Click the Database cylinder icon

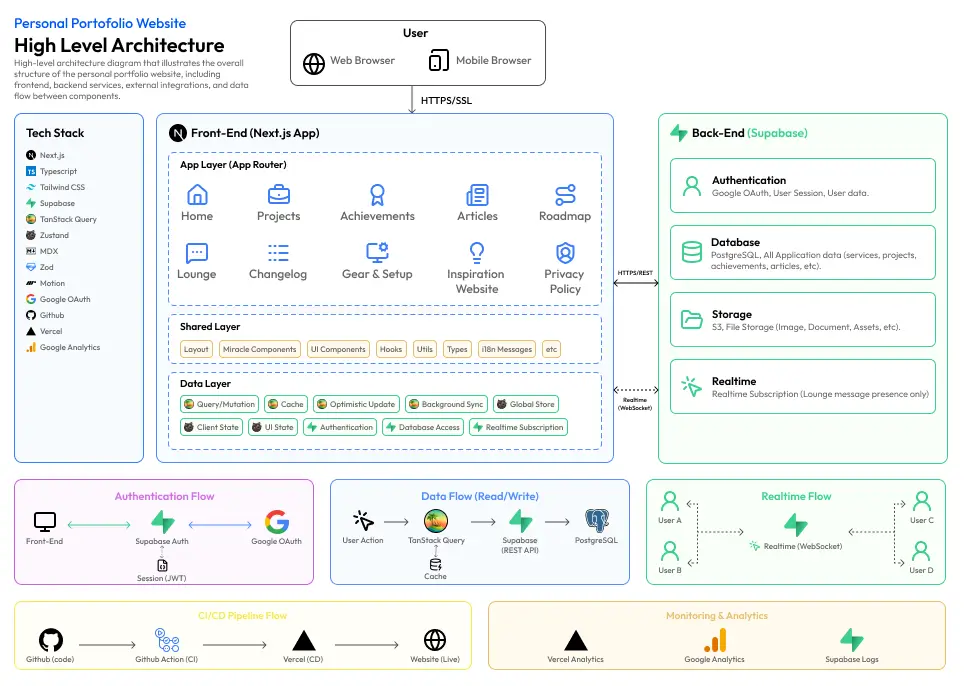[691, 252]
